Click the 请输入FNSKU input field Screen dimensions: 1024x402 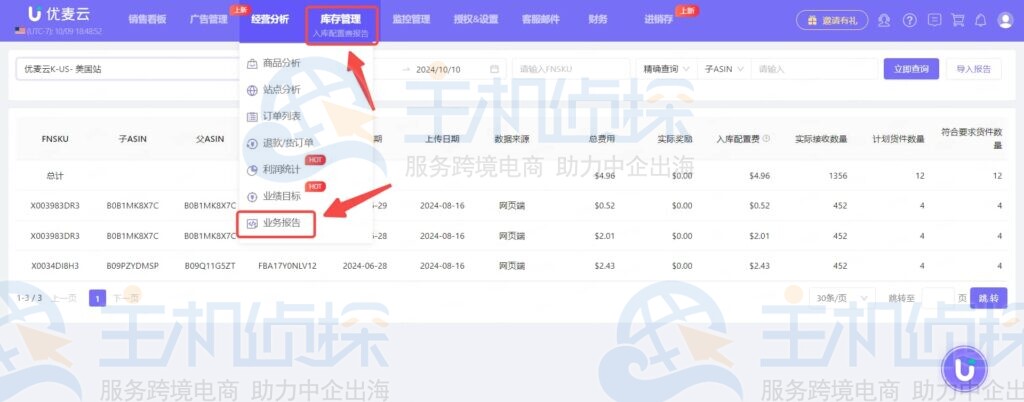click(571, 69)
